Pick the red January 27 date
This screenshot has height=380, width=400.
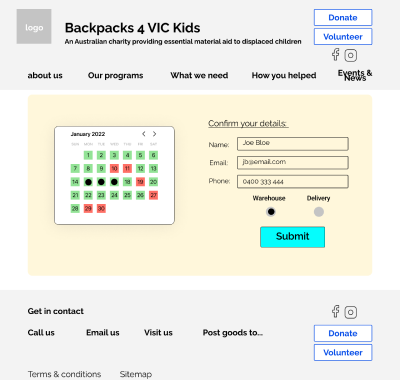[x=153, y=195]
